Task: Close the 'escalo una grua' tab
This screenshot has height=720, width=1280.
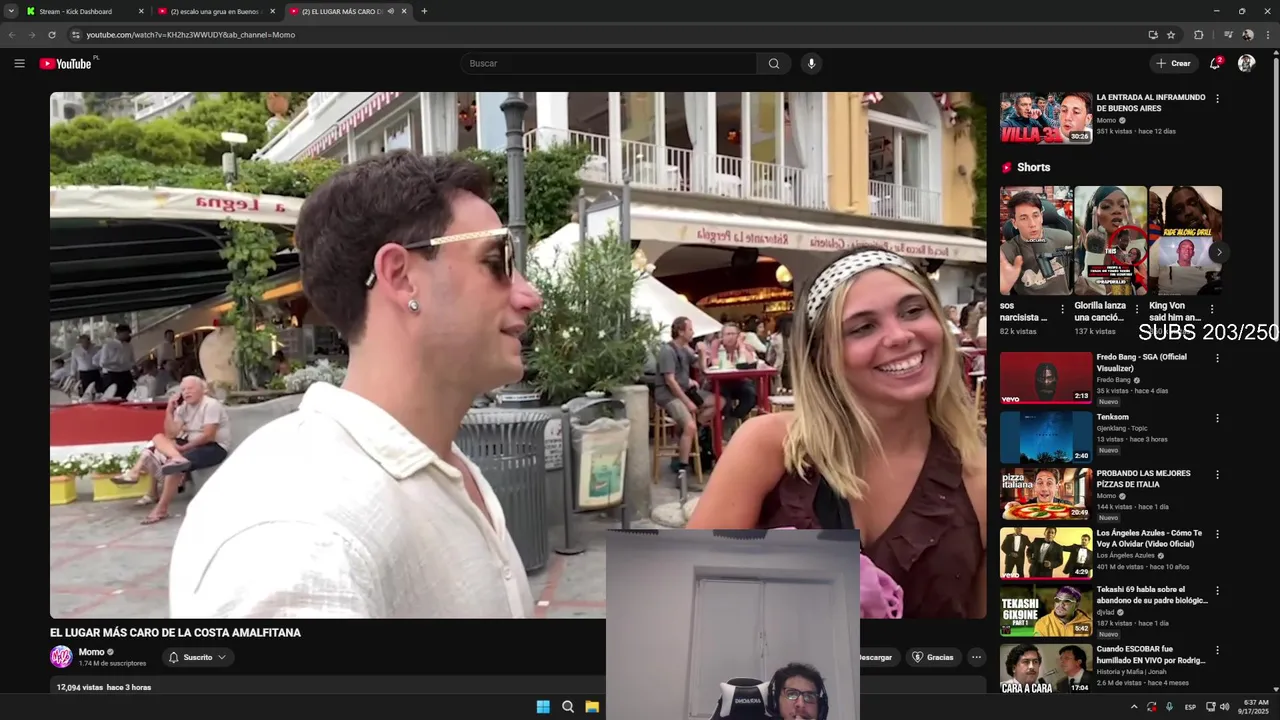Action: [x=272, y=11]
